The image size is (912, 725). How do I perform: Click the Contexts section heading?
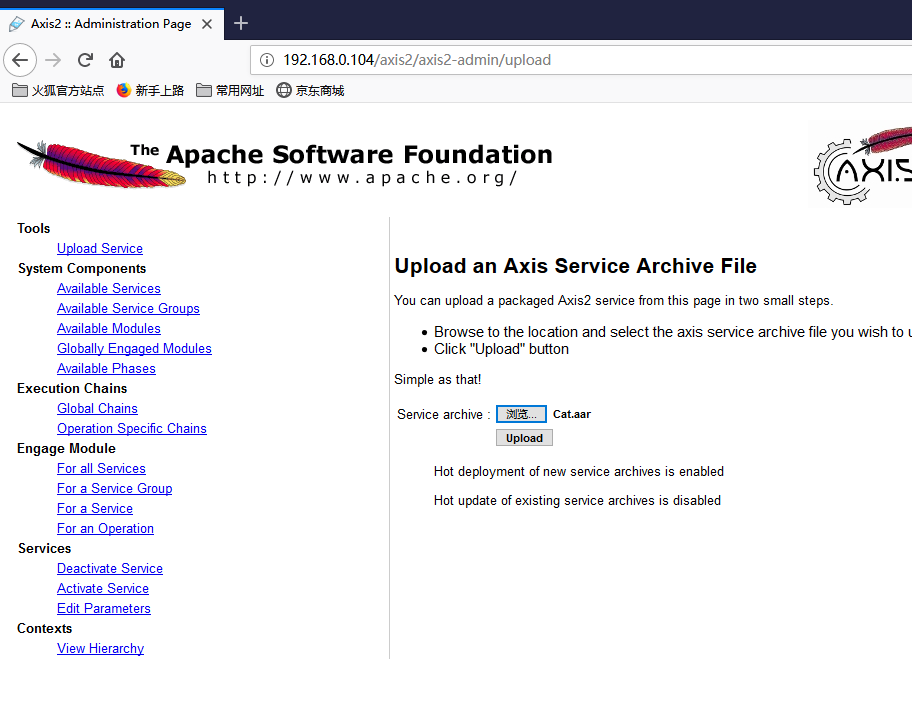pos(45,628)
